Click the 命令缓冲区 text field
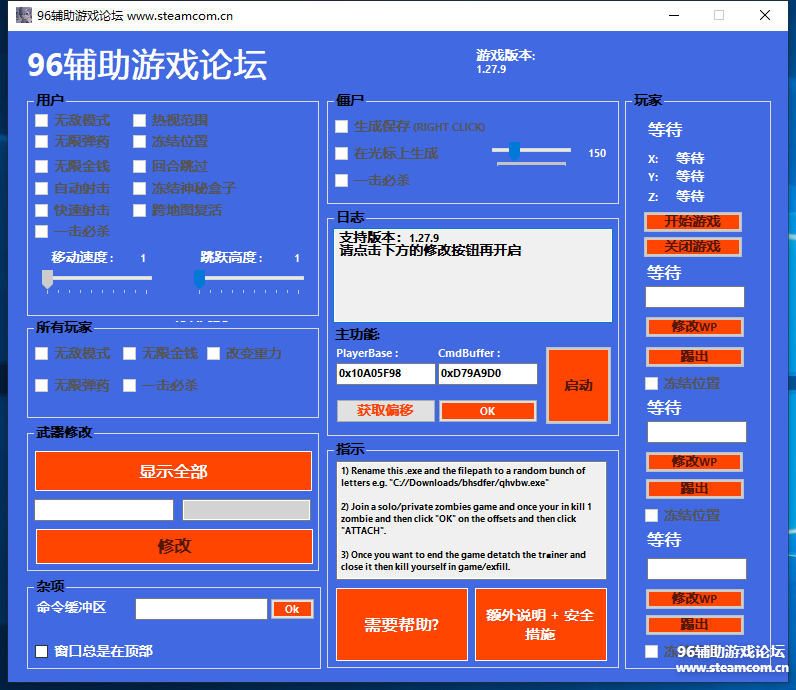Image resolution: width=796 pixels, height=690 pixels. [201, 609]
